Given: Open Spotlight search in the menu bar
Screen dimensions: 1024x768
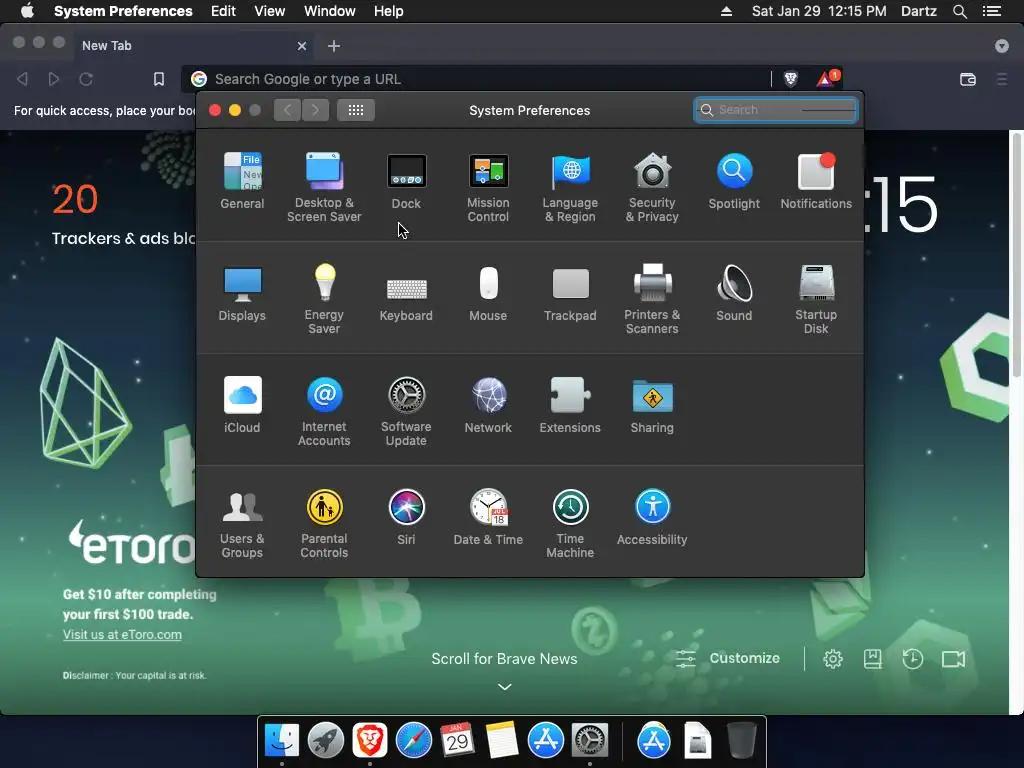Looking at the screenshot, I should coord(960,11).
